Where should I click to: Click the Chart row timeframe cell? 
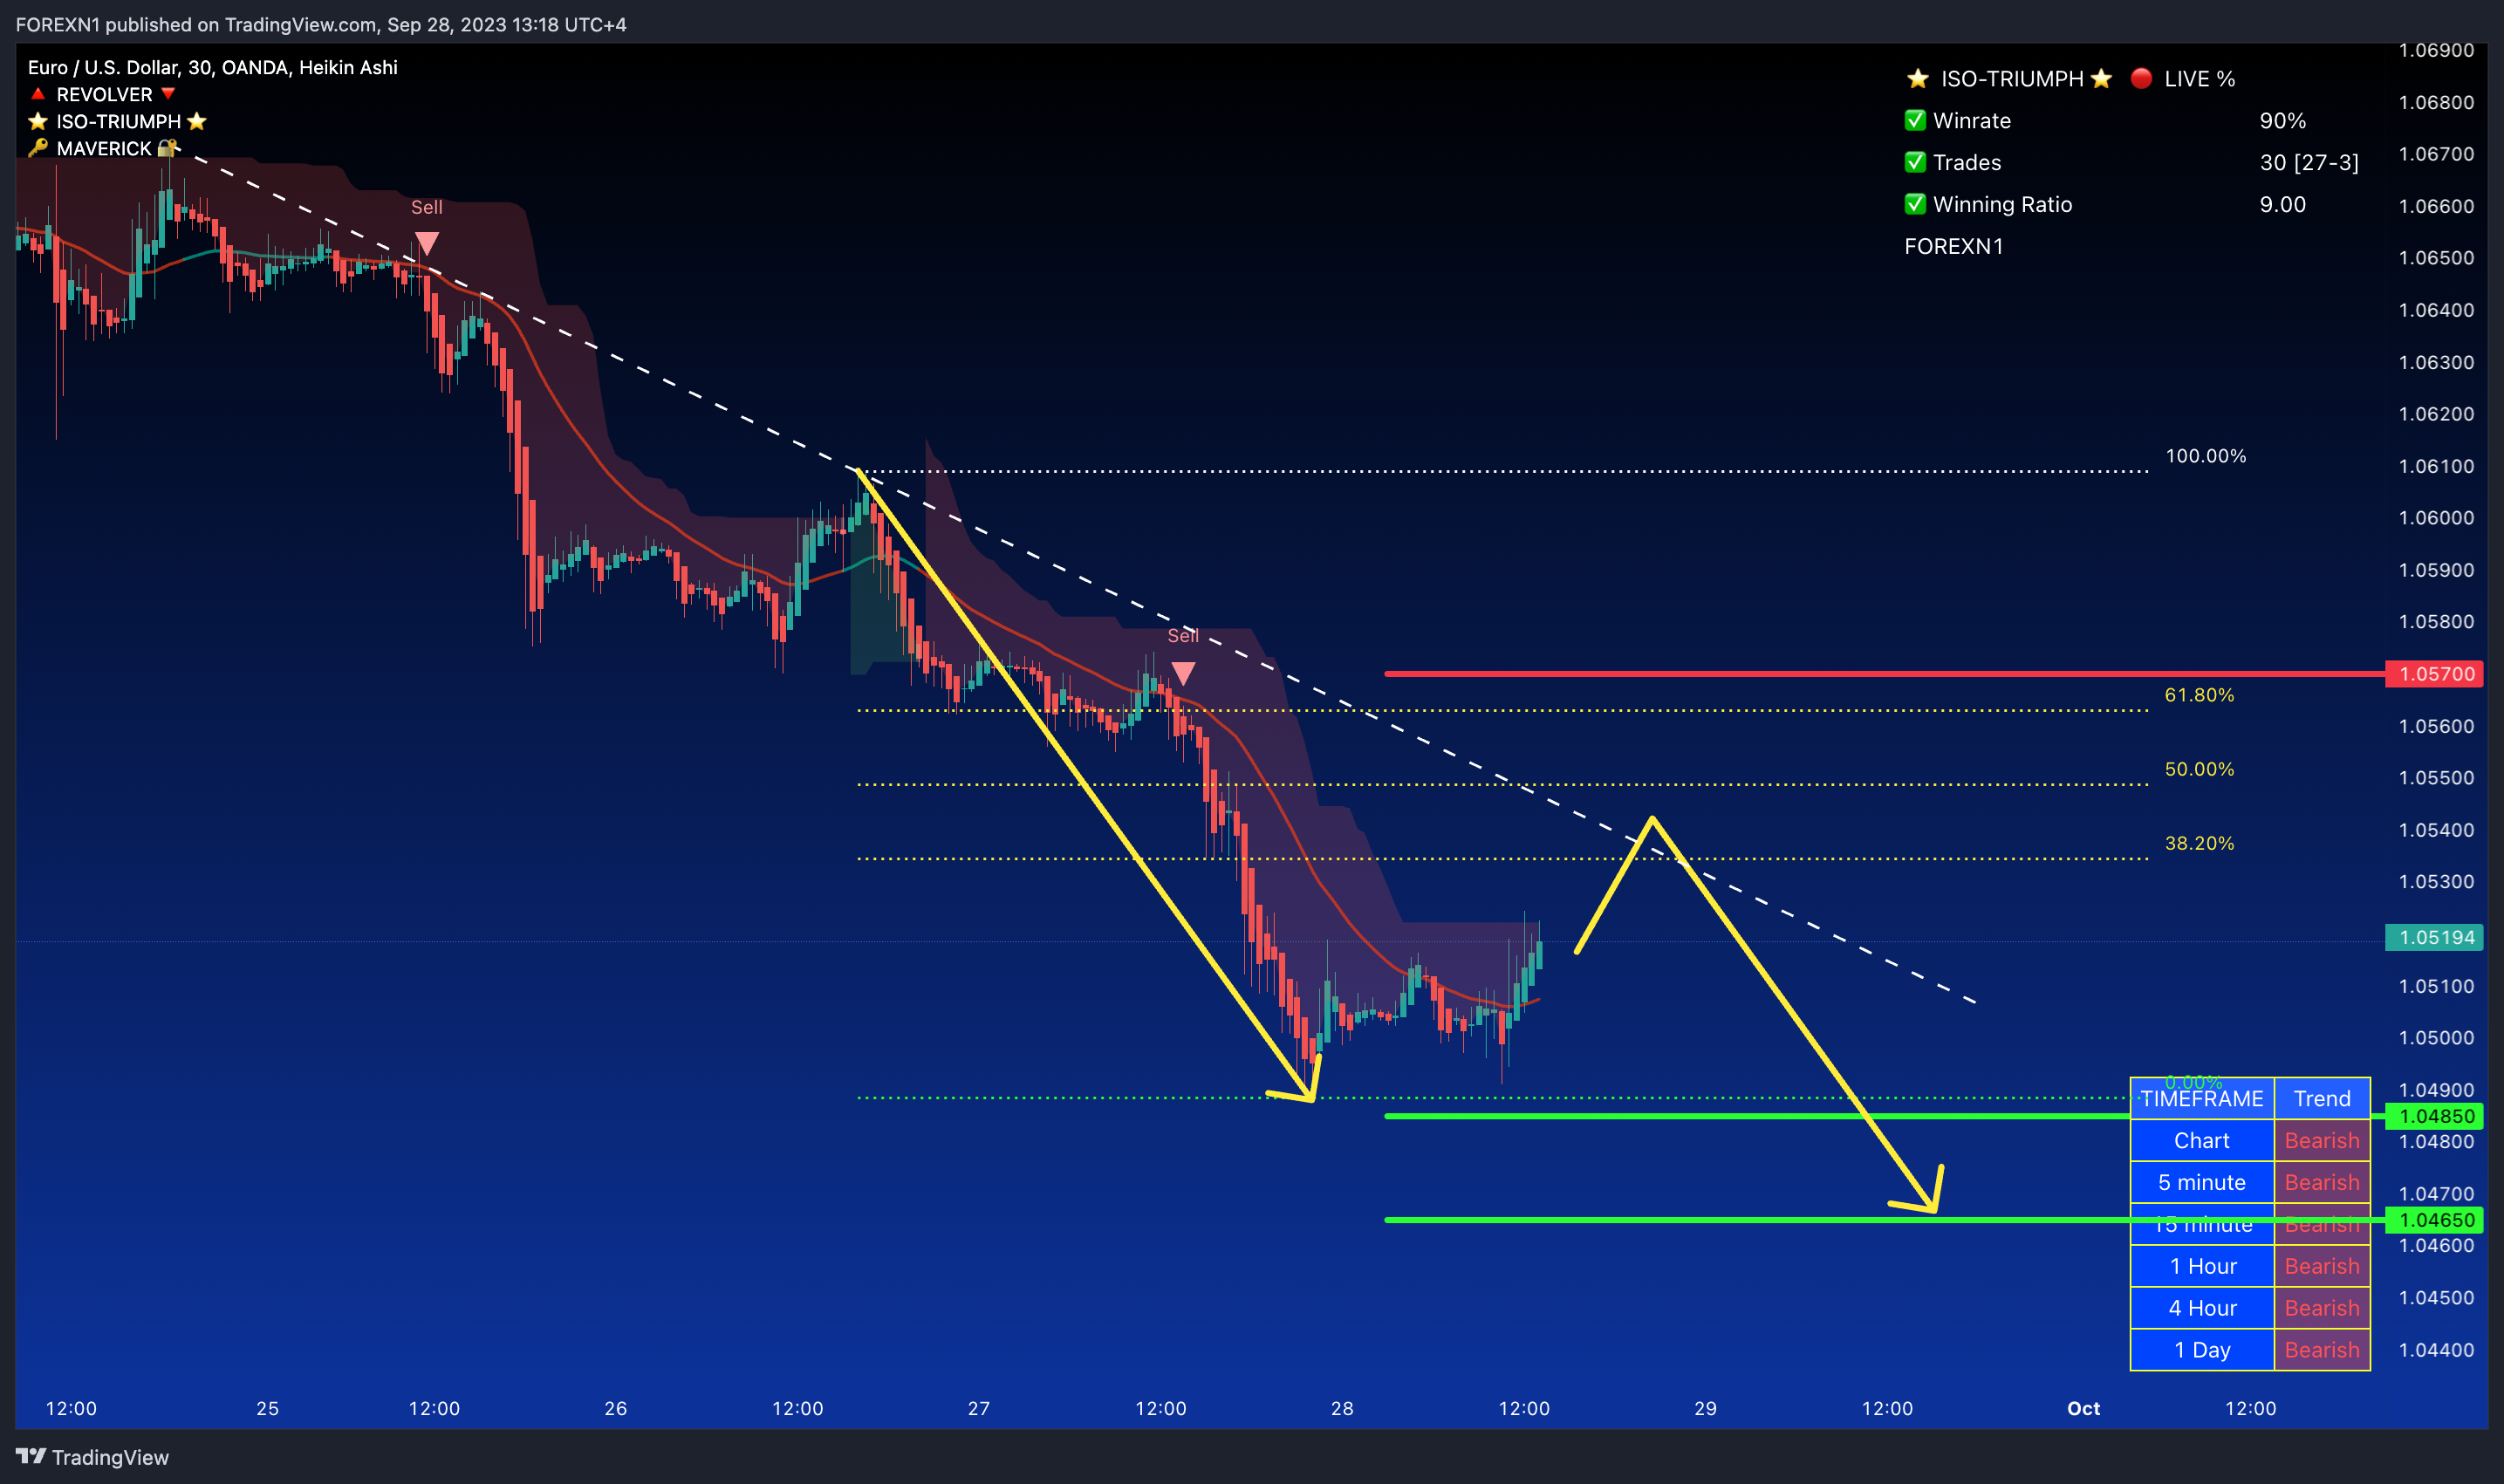(x=2202, y=1141)
